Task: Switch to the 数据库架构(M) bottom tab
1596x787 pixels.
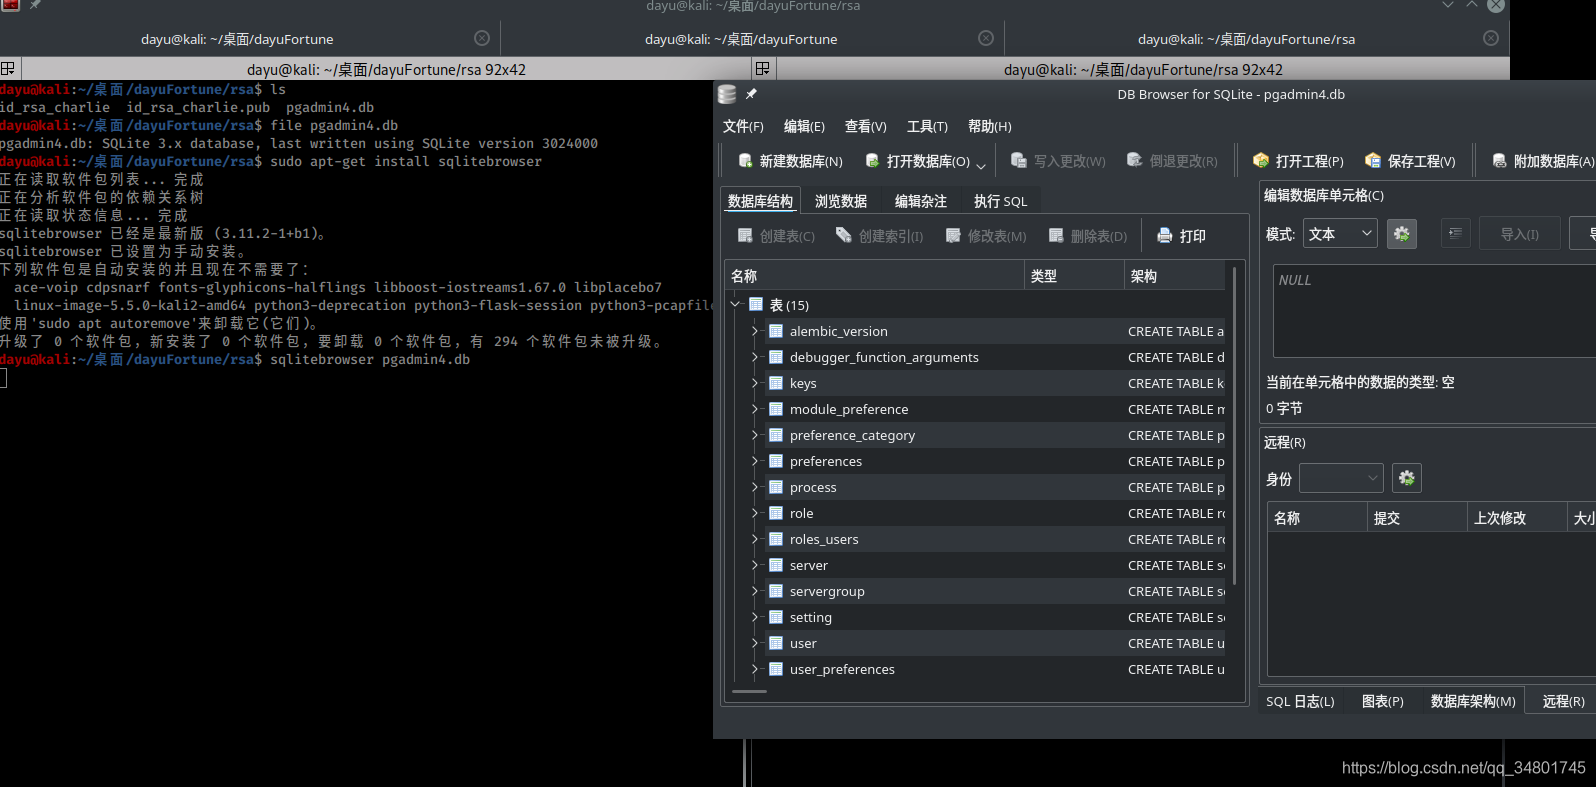Action: pyautogui.click(x=1473, y=701)
